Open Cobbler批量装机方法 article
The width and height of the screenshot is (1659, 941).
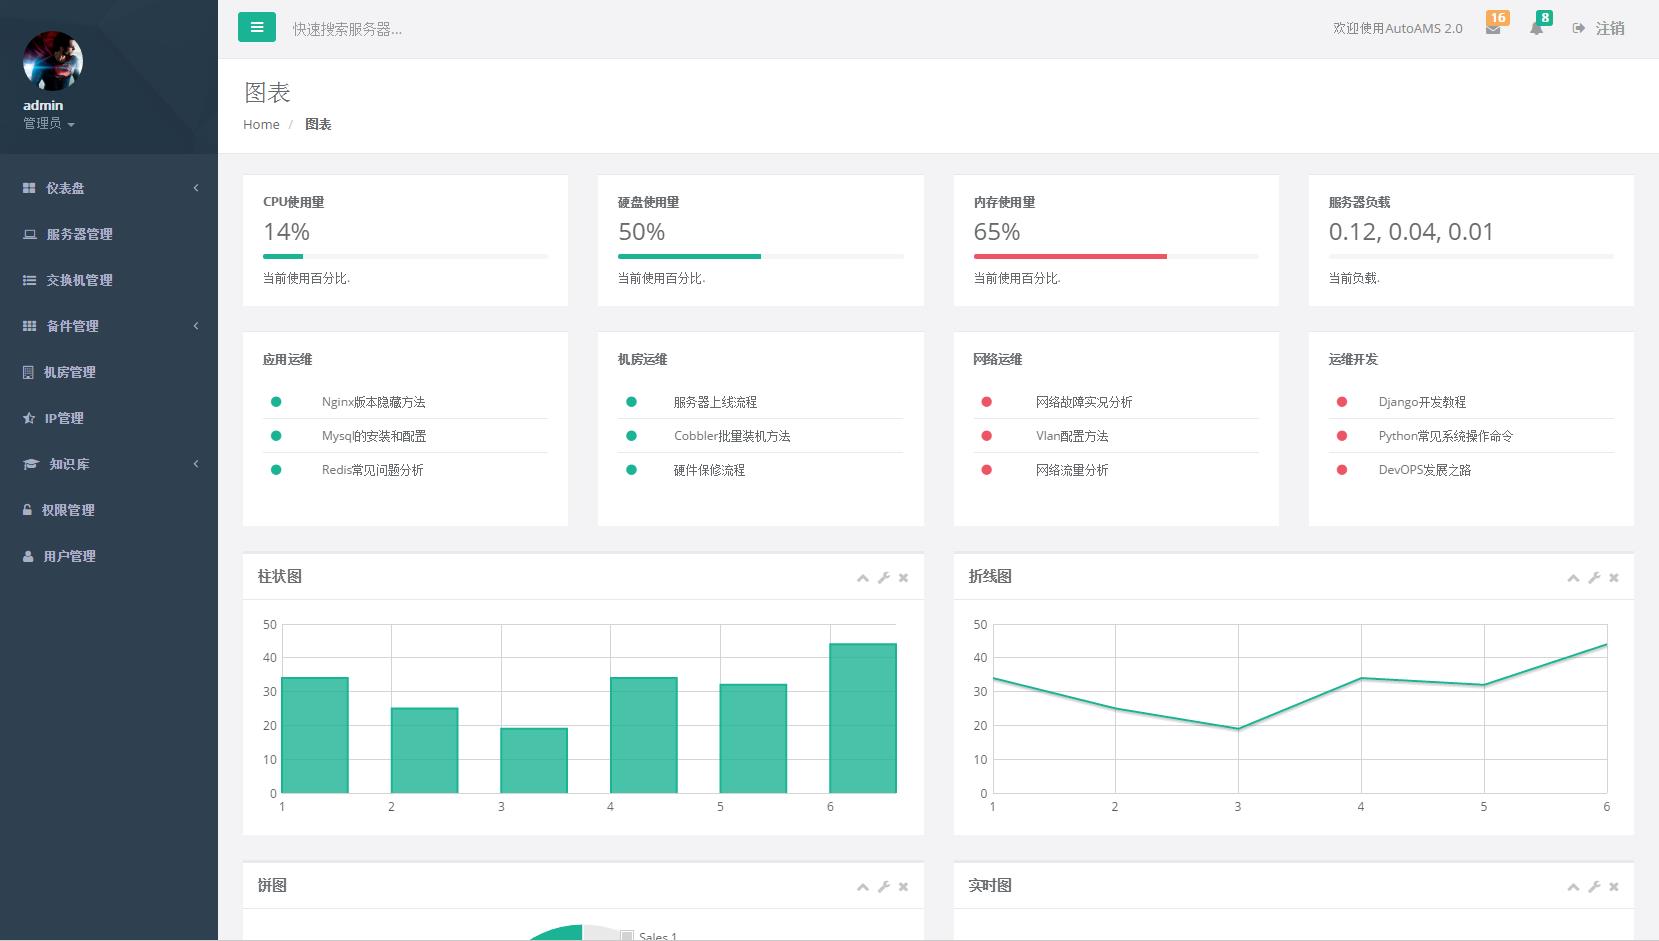tap(732, 436)
